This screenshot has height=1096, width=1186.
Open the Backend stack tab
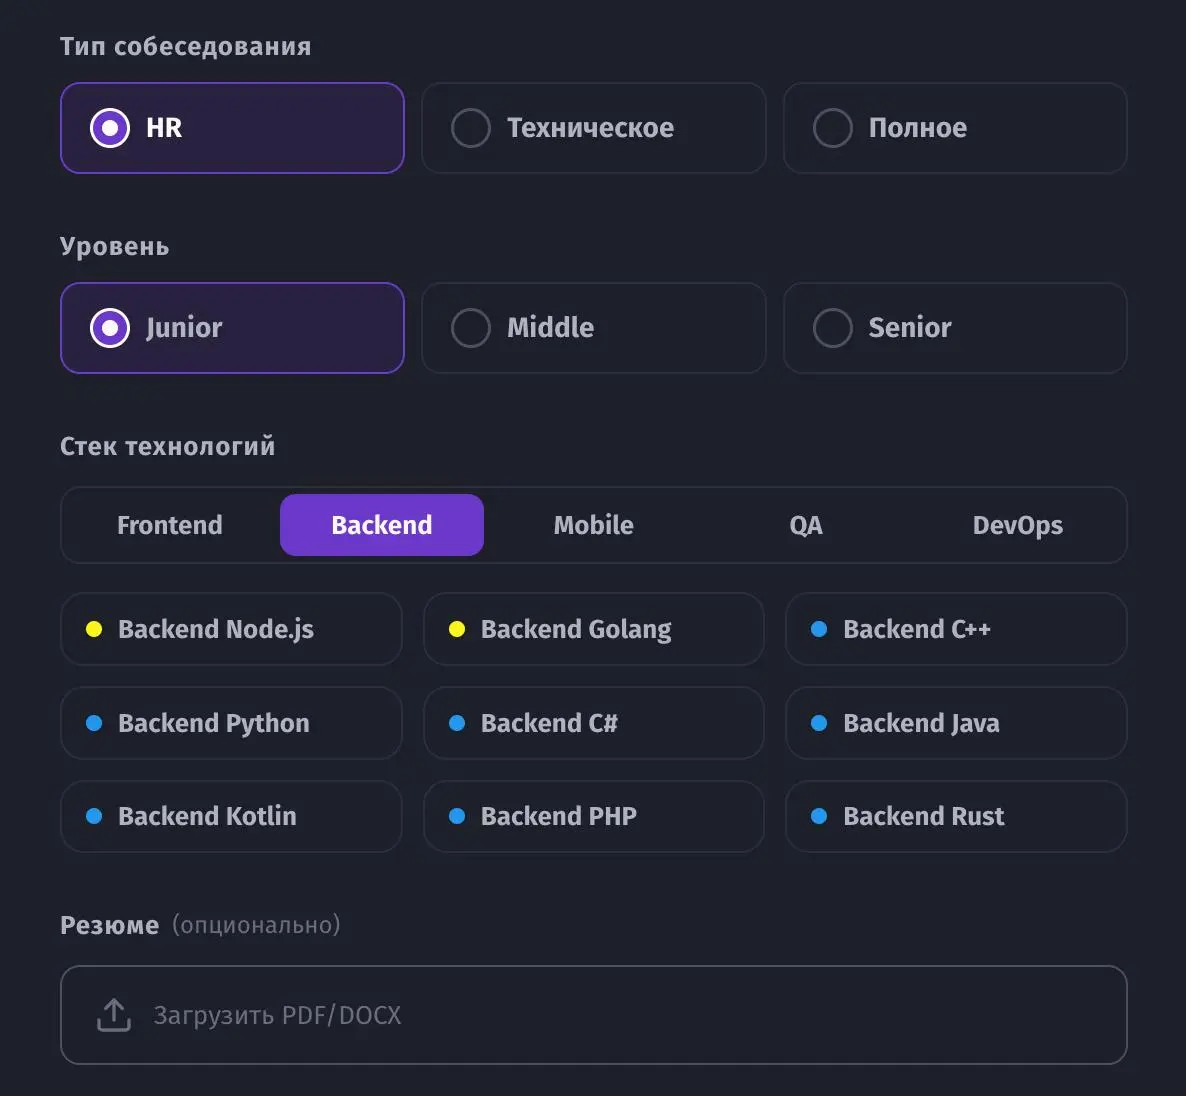point(382,525)
